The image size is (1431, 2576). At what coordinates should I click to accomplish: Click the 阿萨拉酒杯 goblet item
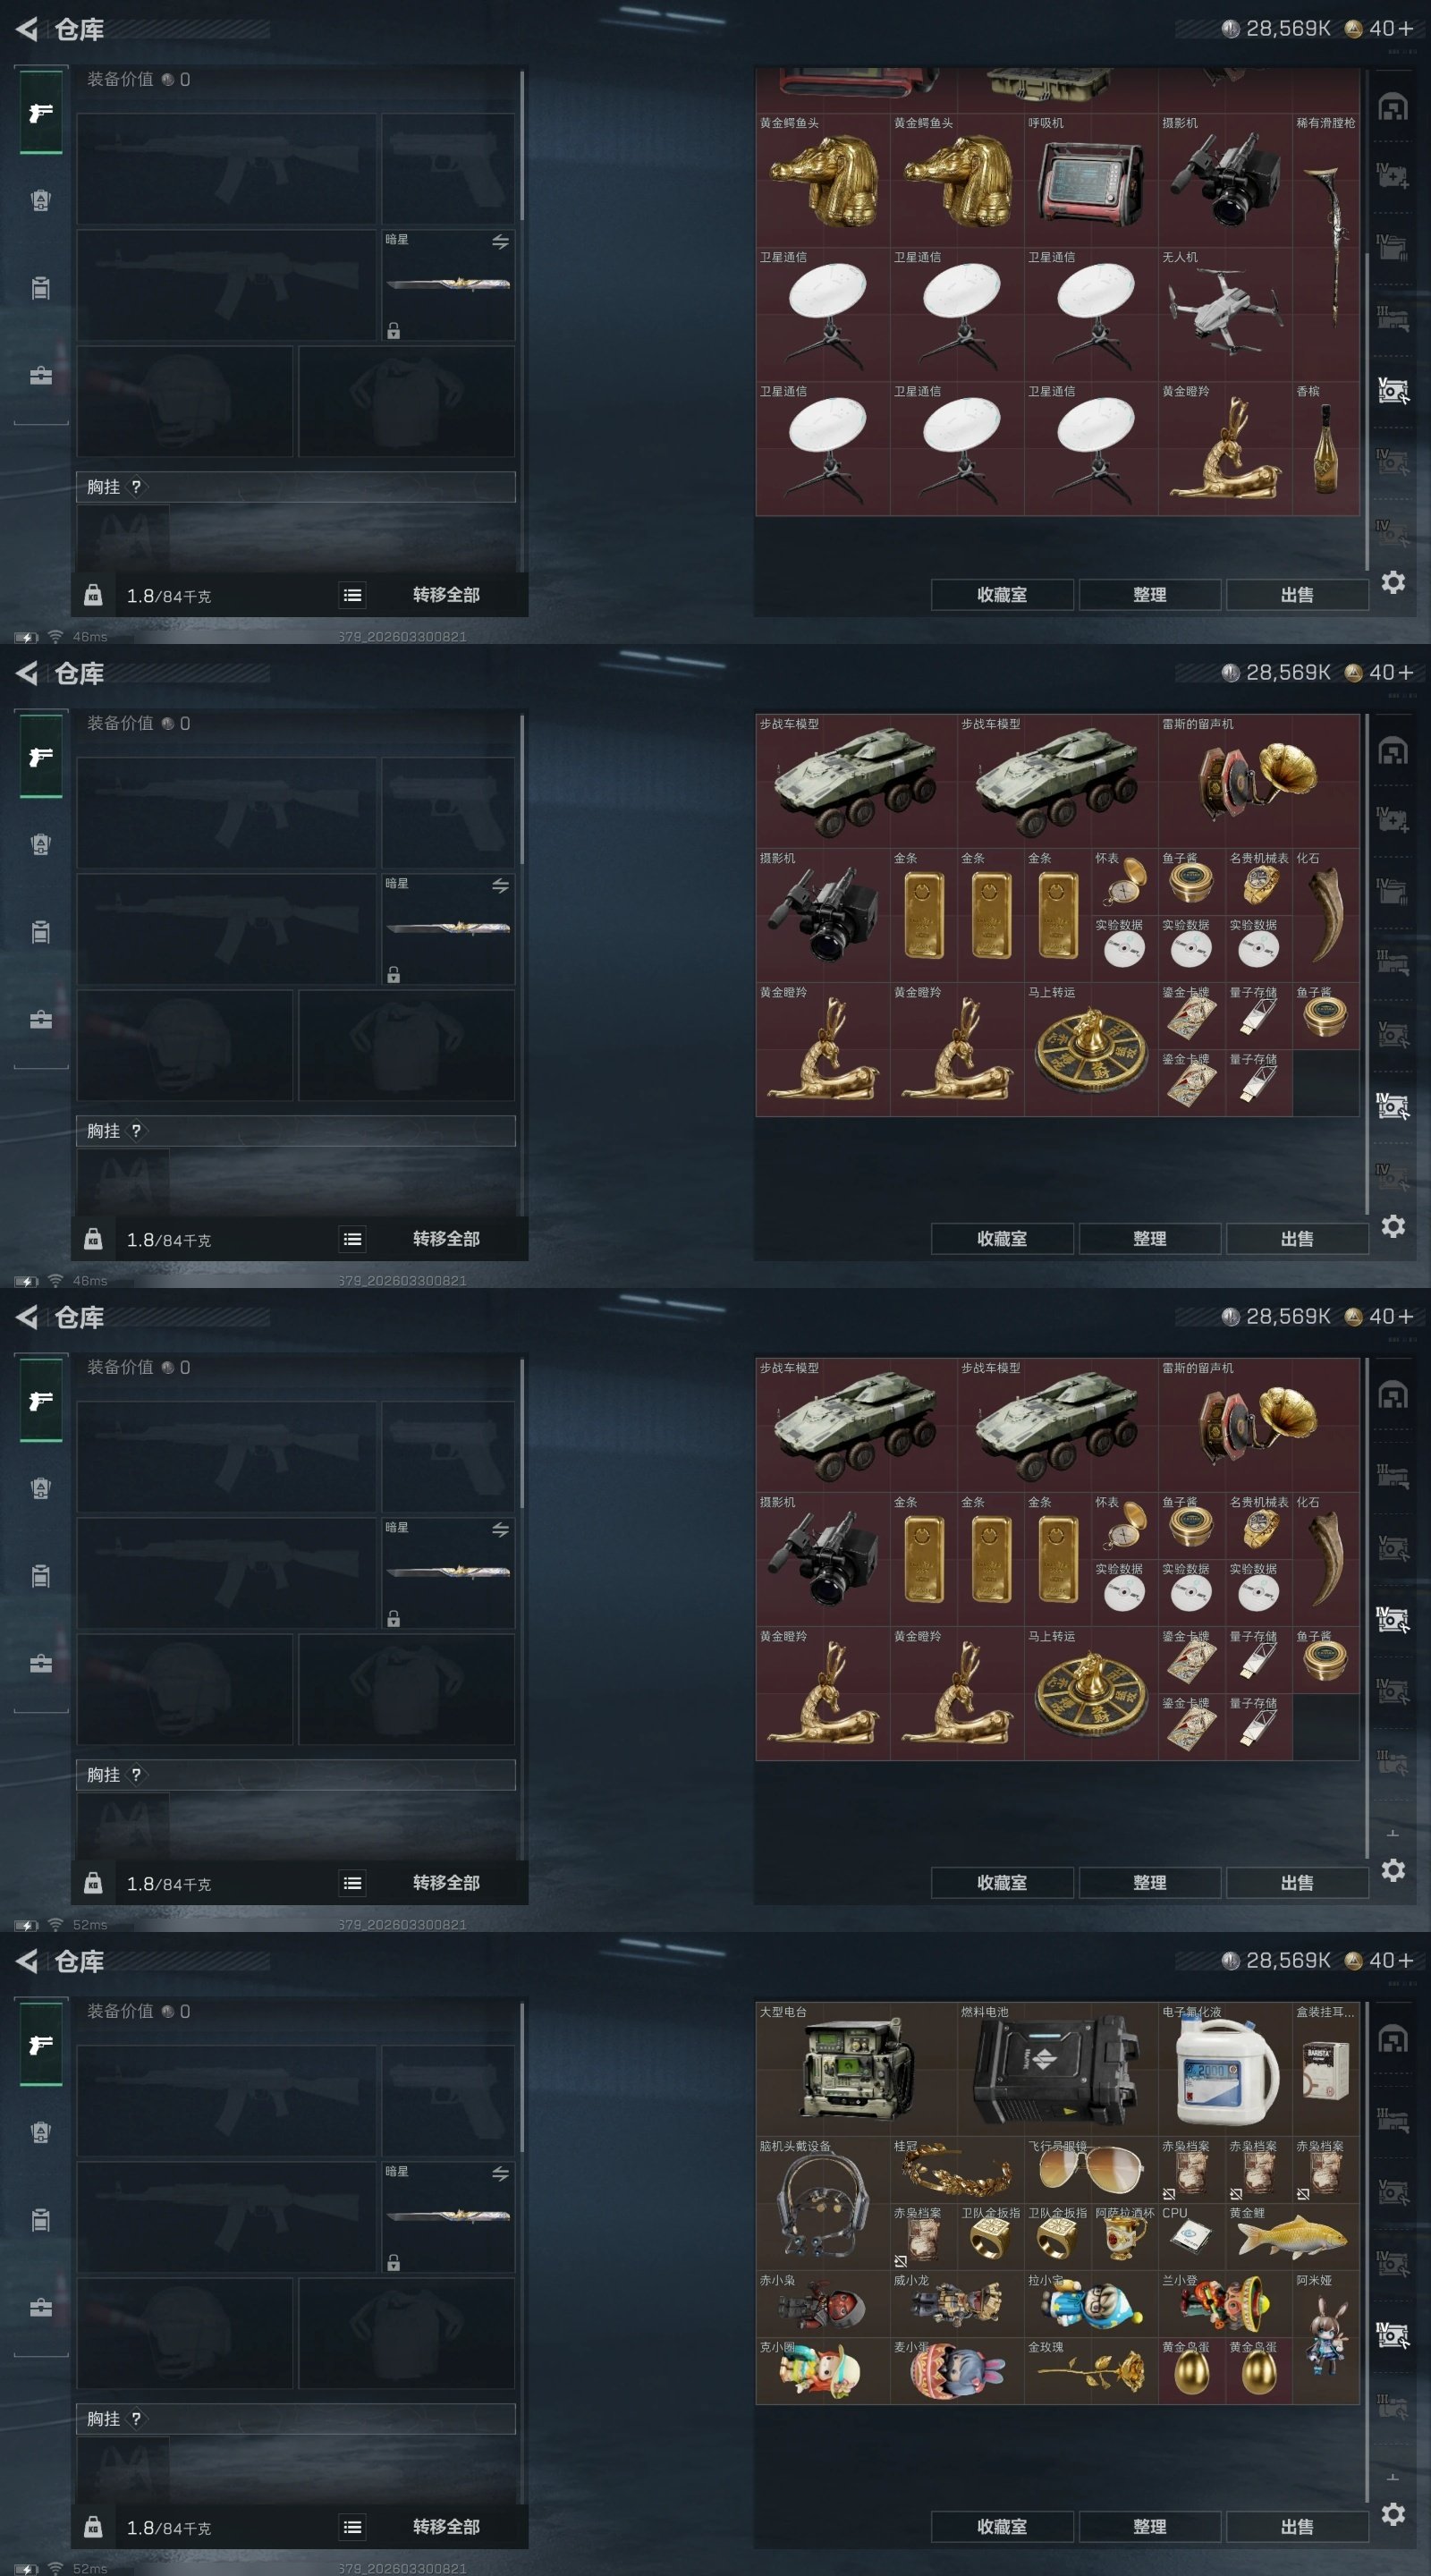[x=1125, y=2236]
